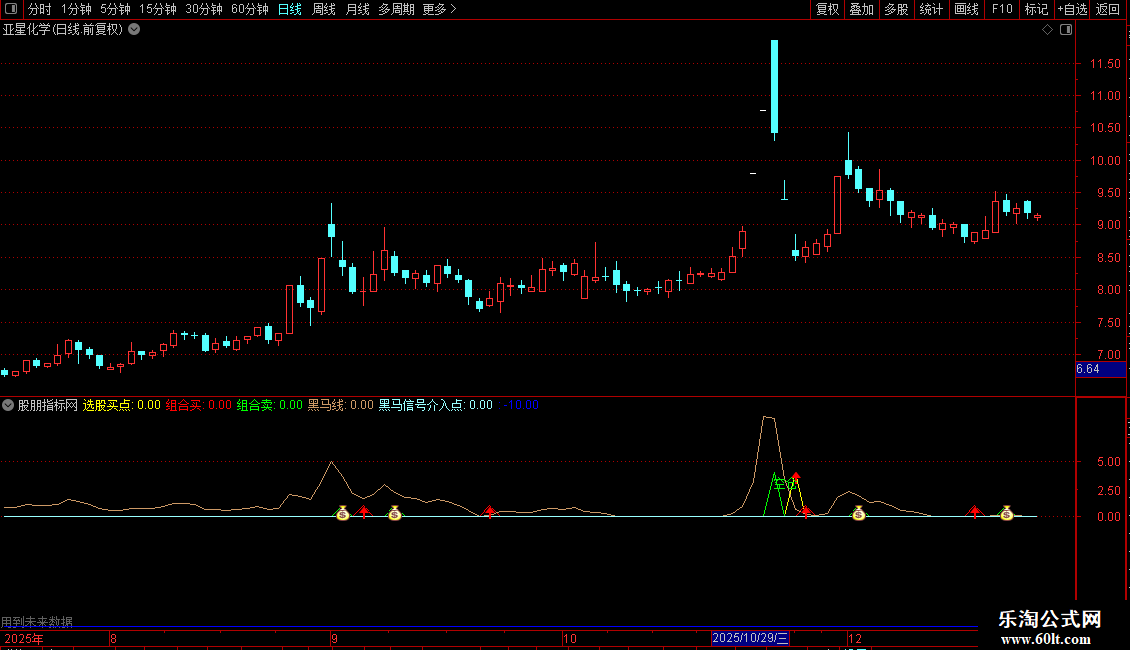Expand the 更多 > periods menu
This screenshot has height=650, width=1130.
(x=440, y=9)
